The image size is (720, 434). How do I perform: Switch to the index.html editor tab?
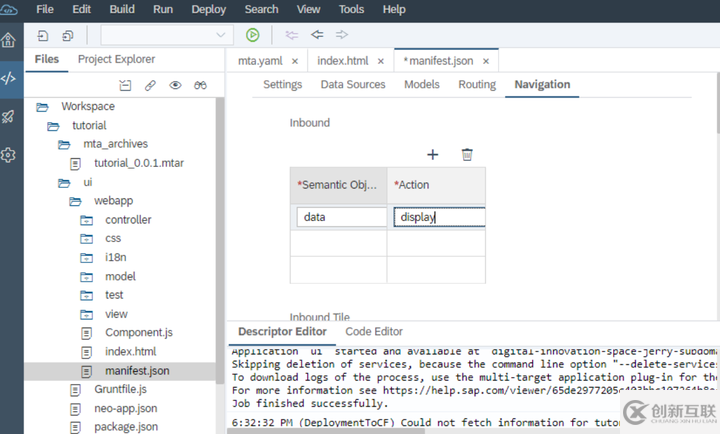click(x=343, y=61)
